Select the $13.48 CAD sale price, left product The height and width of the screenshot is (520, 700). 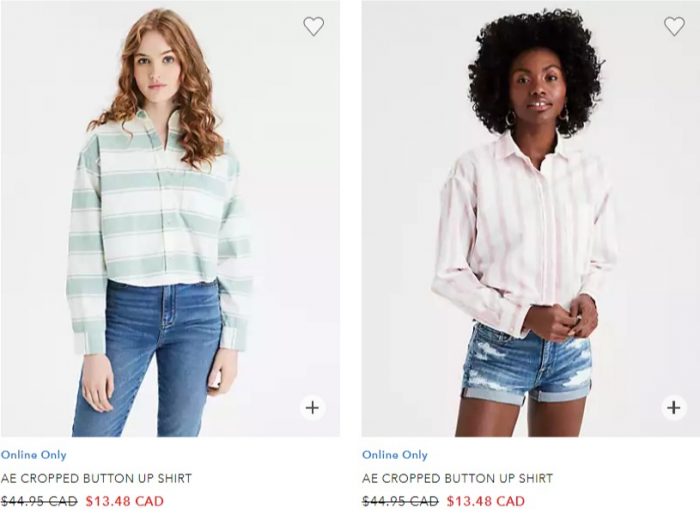(x=125, y=501)
